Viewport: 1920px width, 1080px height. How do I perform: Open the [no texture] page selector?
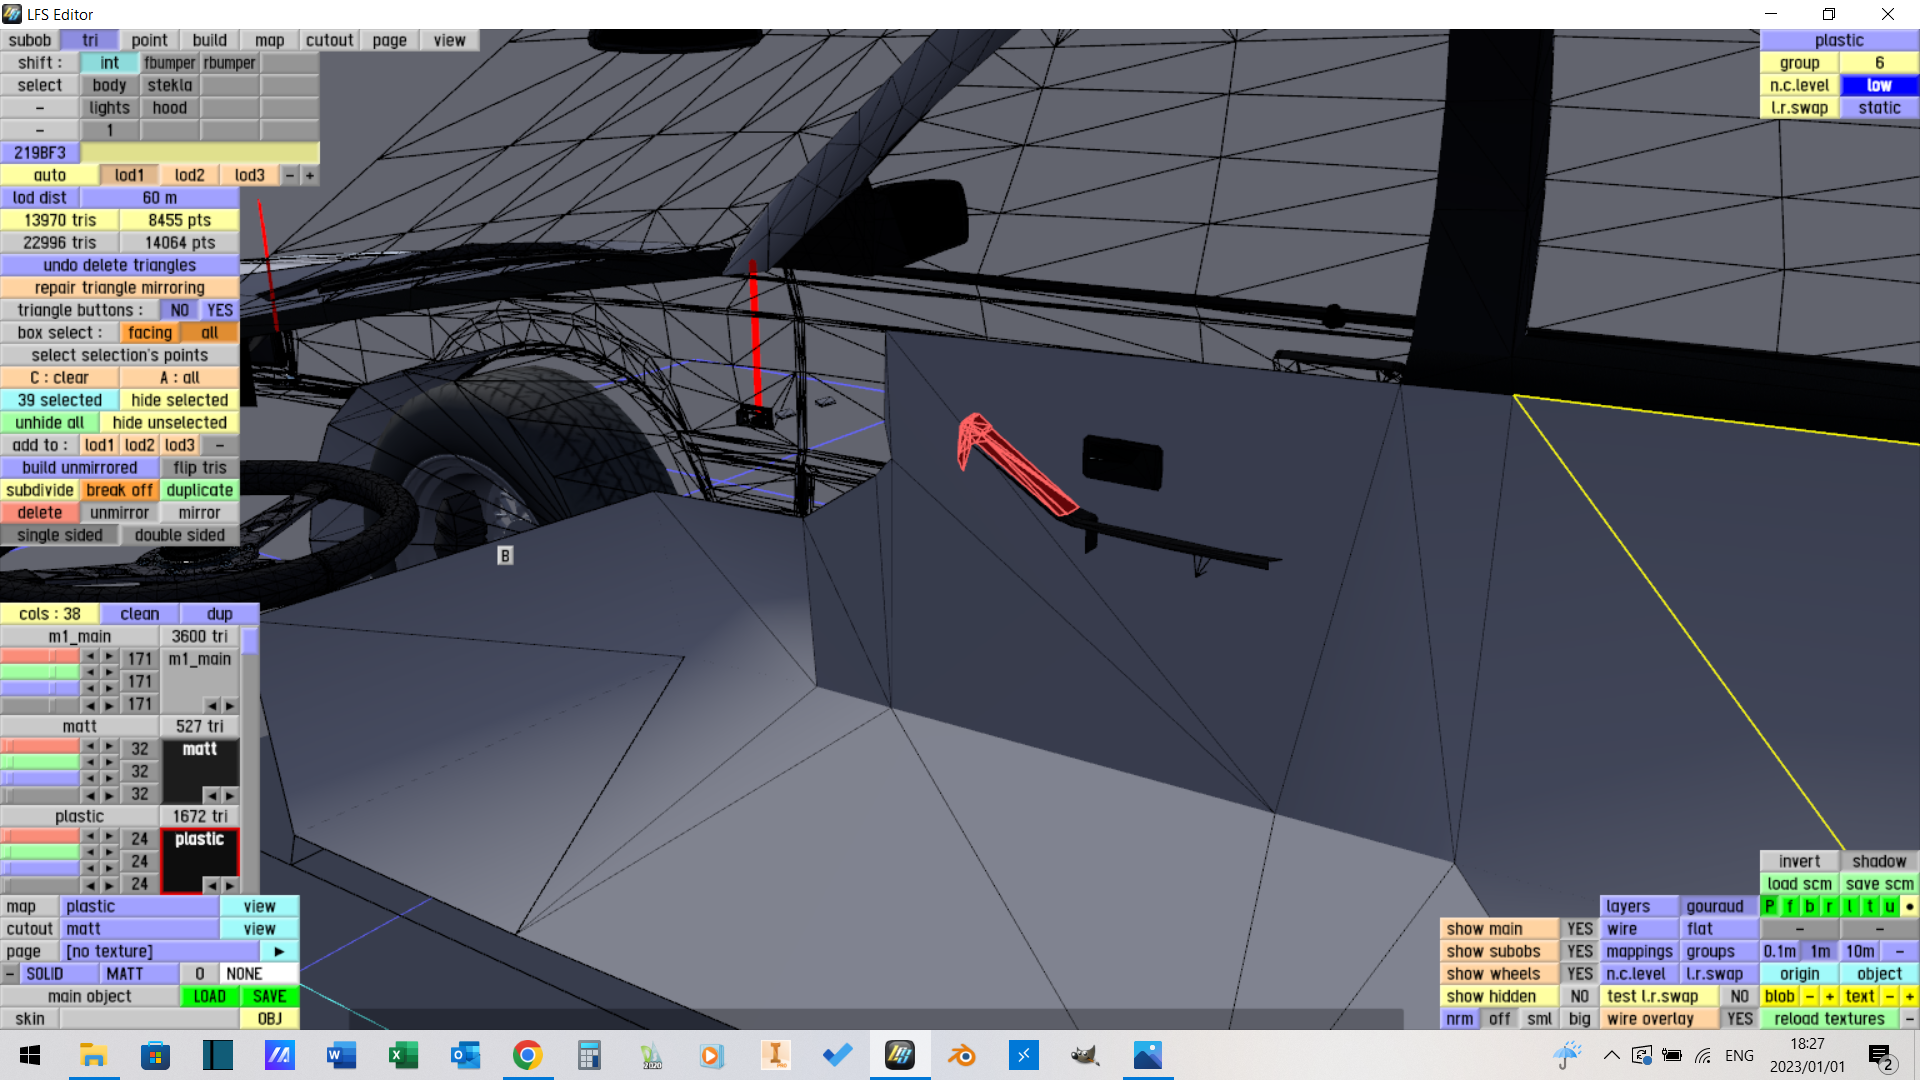pyautogui.click(x=160, y=951)
